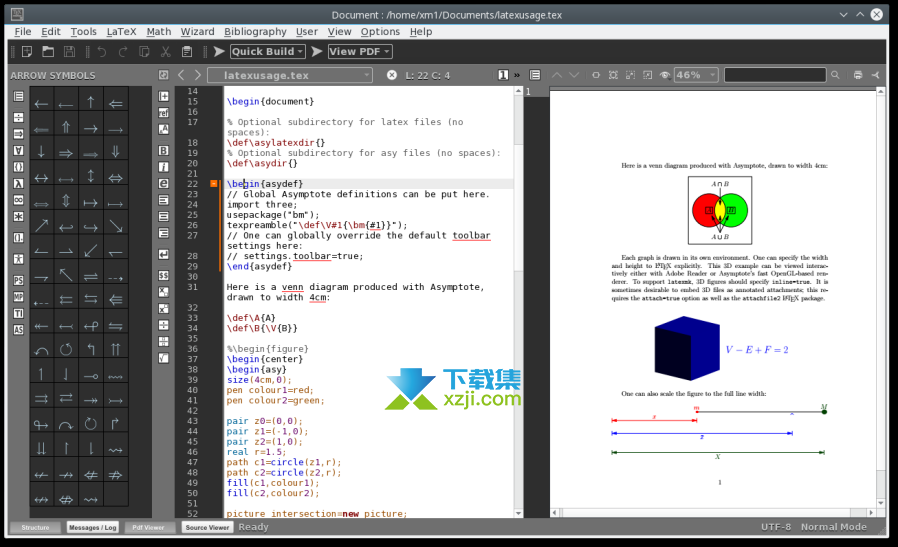The image size is (898, 547).
Task: Open the TikZ commands panel (TI icon)
Action: click(18, 313)
